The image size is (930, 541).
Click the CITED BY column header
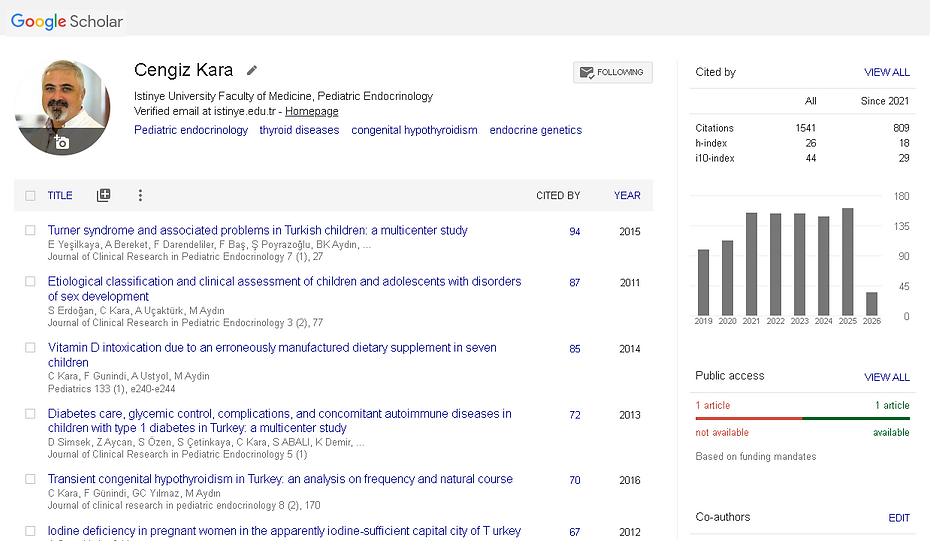click(x=558, y=196)
